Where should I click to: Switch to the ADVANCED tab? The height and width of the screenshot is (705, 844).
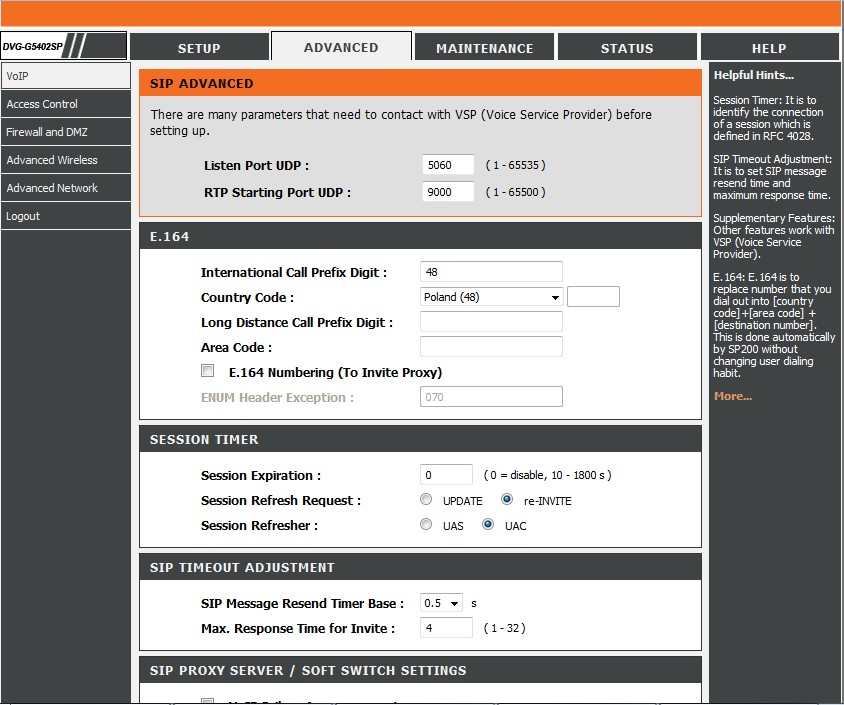click(341, 47)
